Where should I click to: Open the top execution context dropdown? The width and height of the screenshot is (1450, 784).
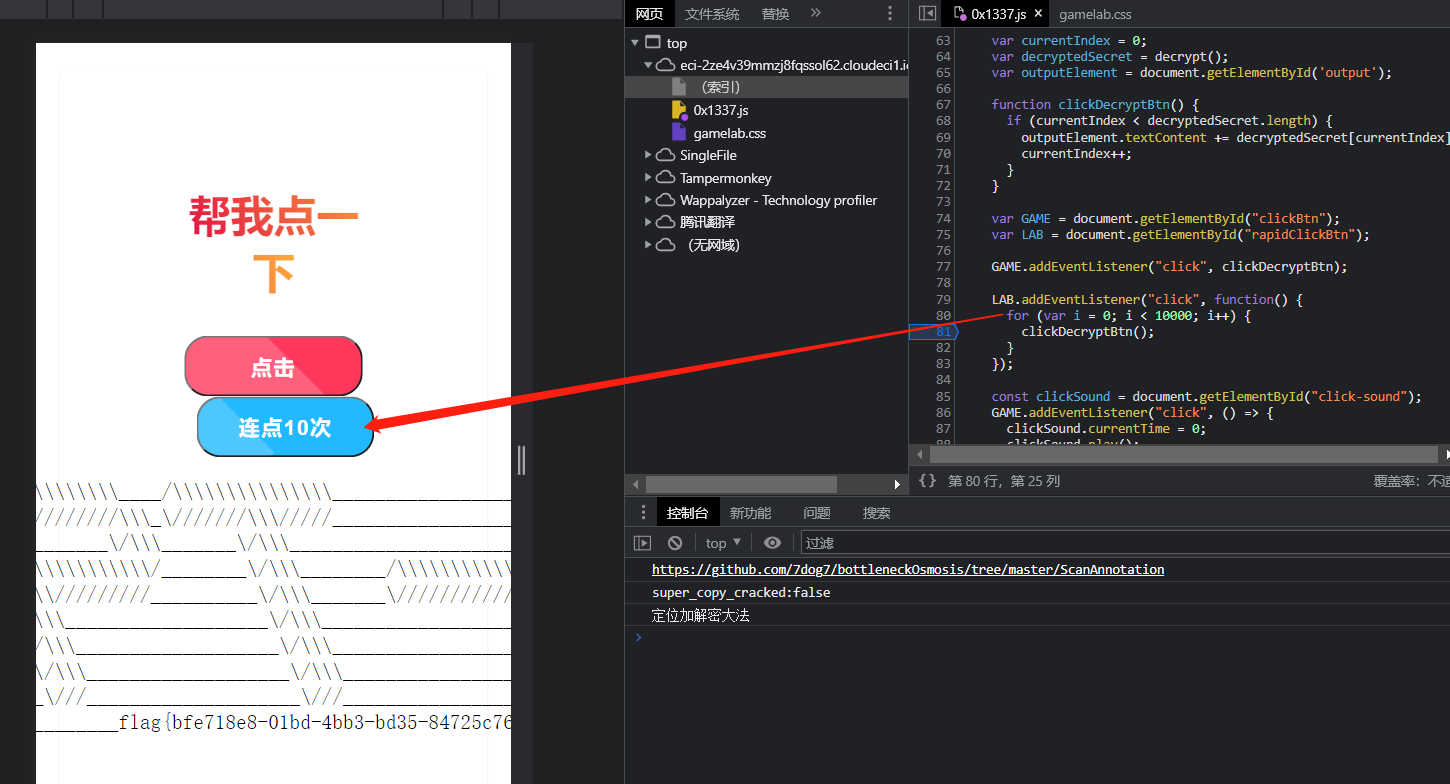pyautogui.click(x=723, y=543)
